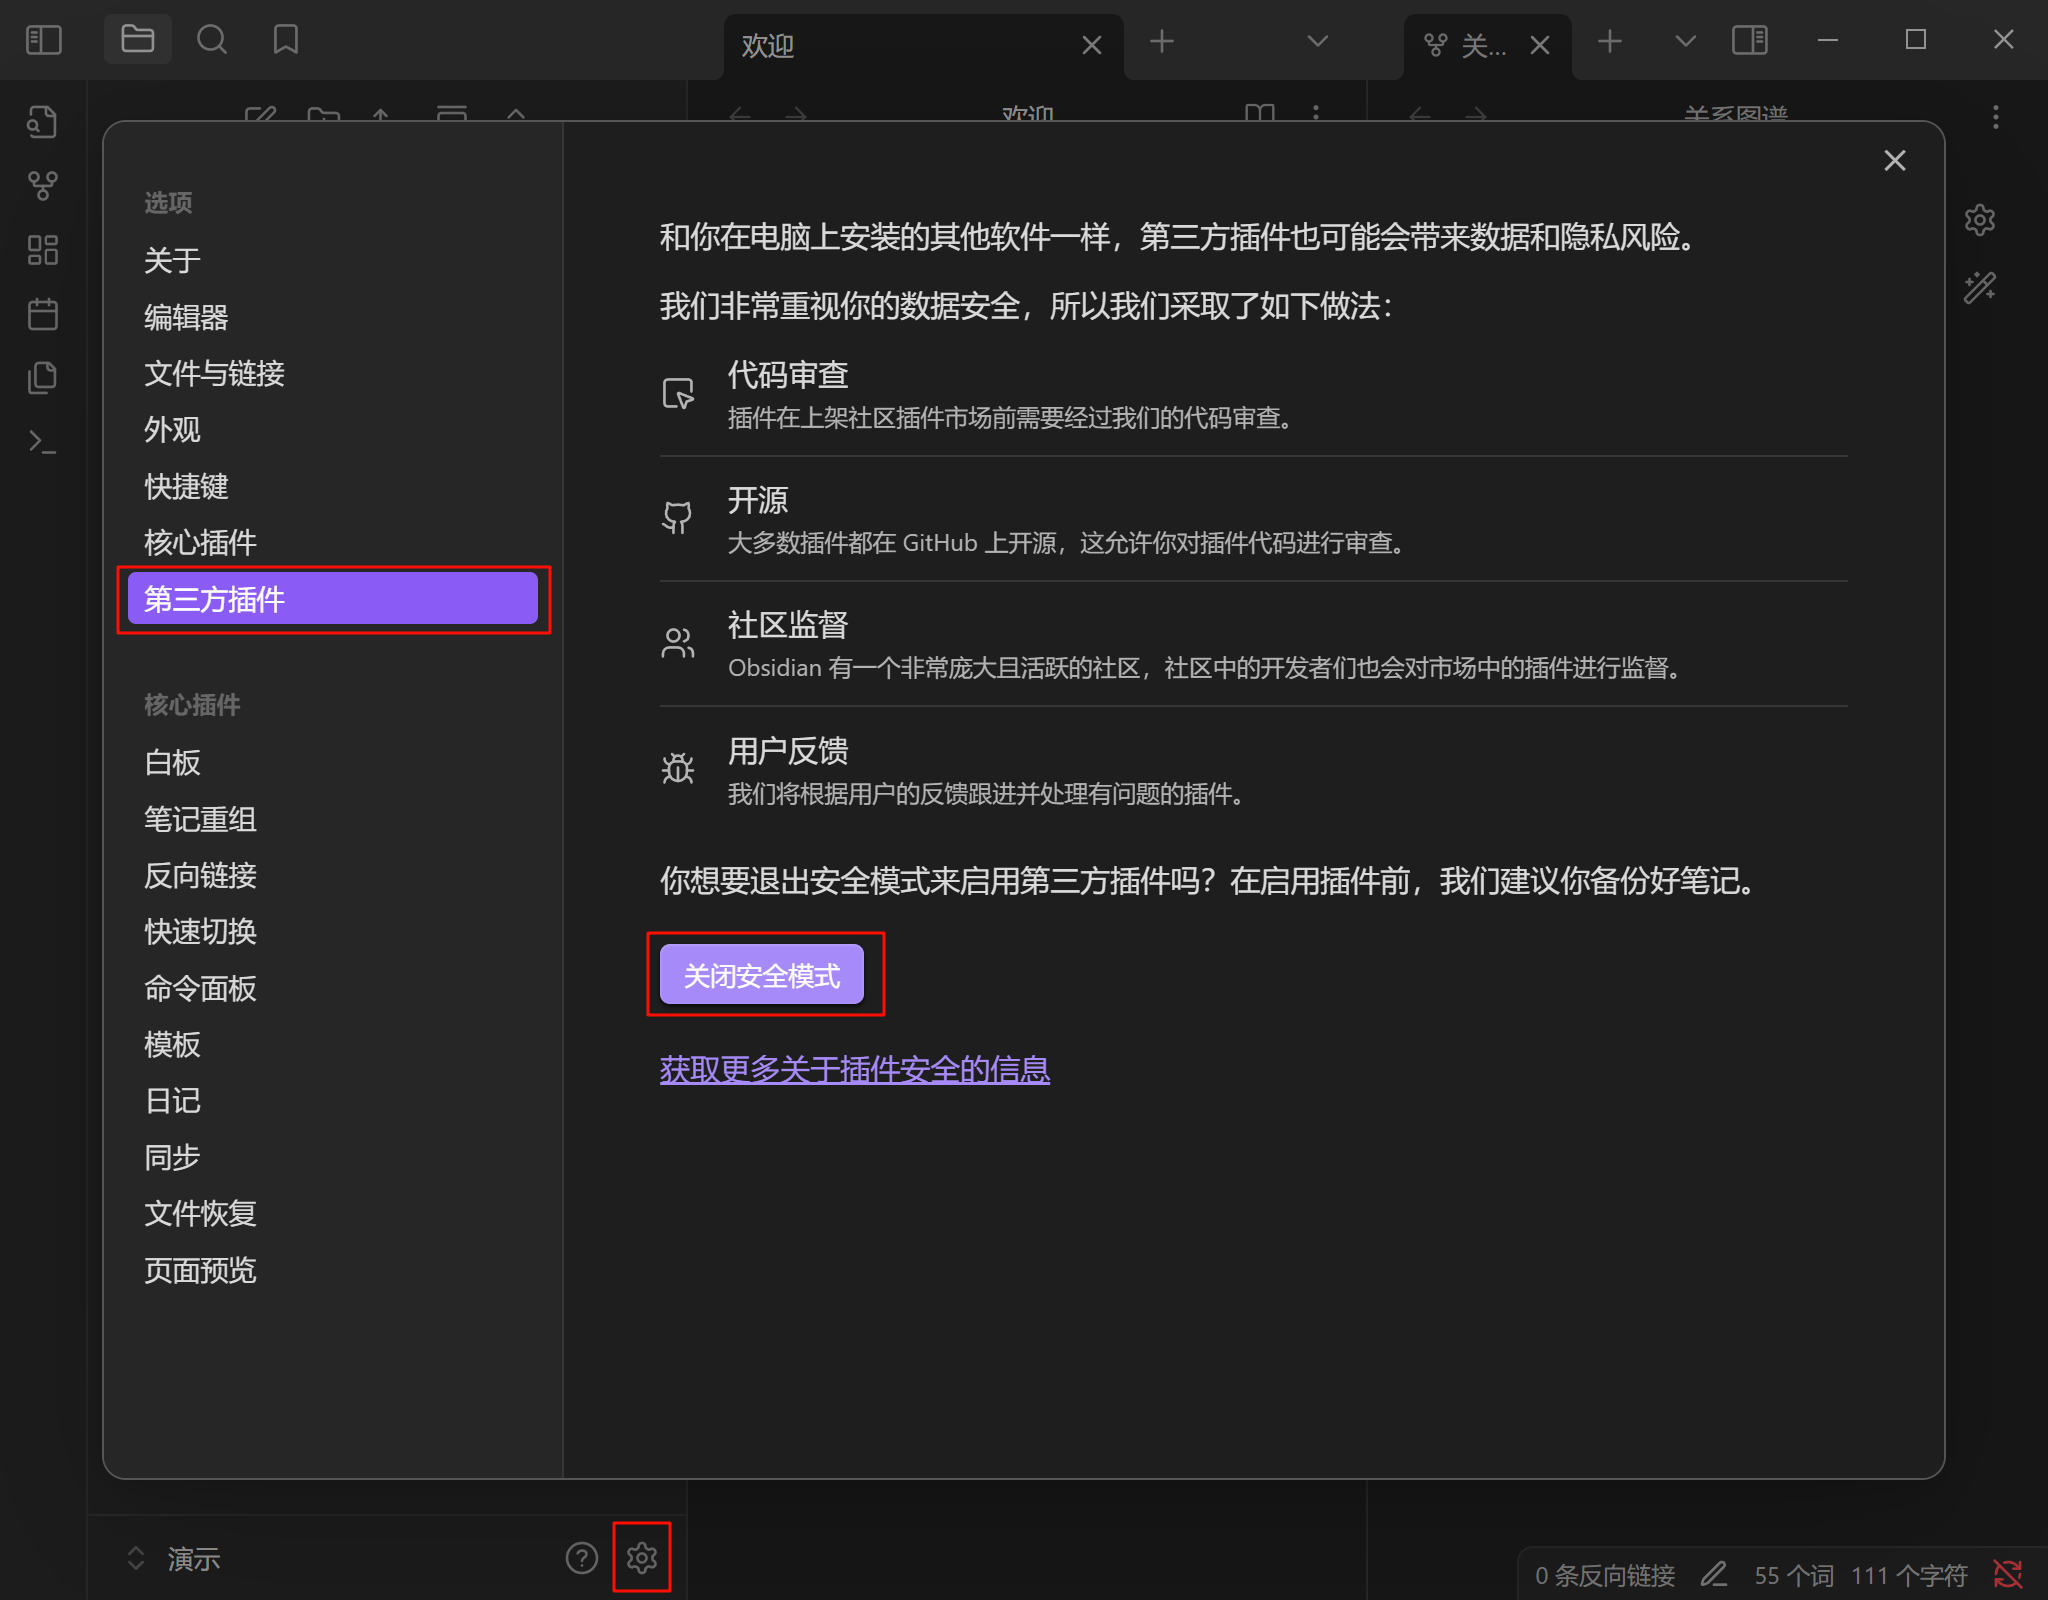Click the sync status icon
The width and height of the screenshot is (2048, 1600).
pos(2007,1574)
